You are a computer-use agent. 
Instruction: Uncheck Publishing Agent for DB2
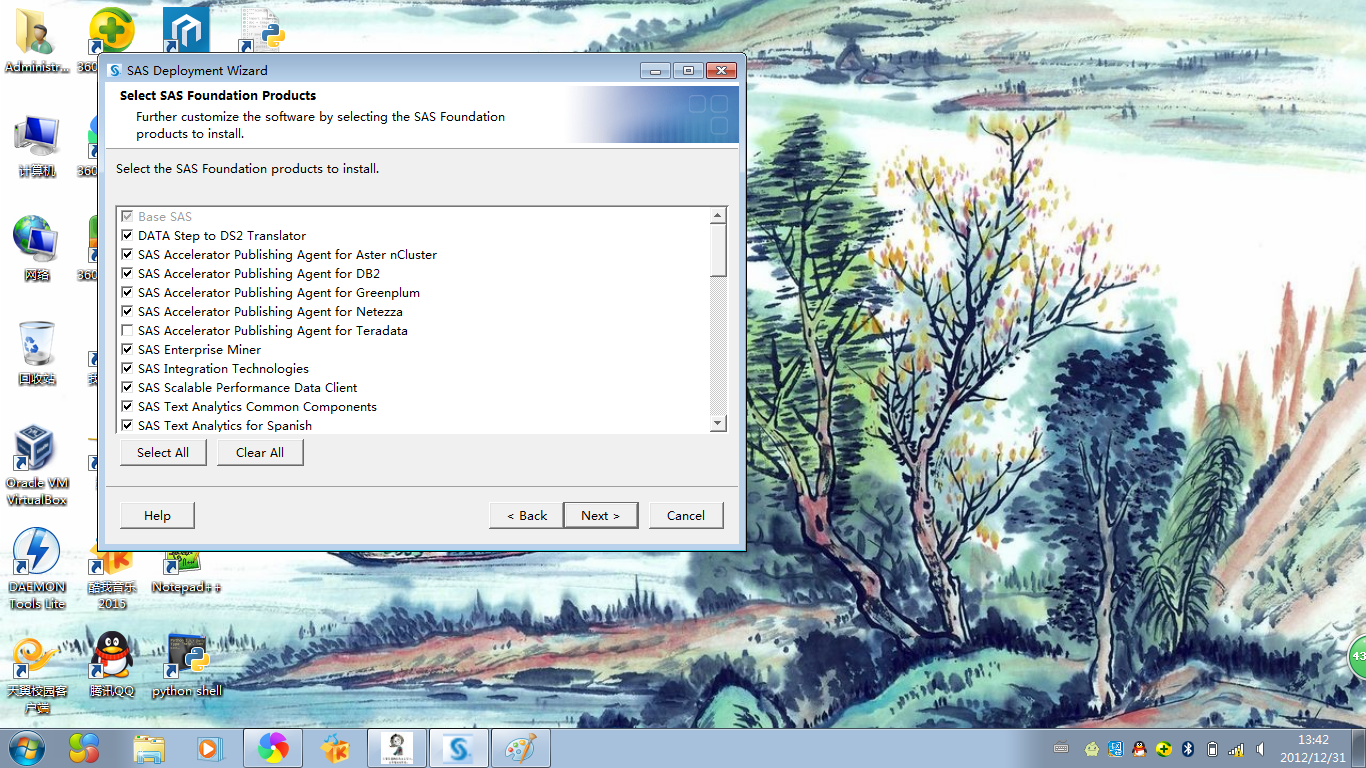tap(127, 274)
